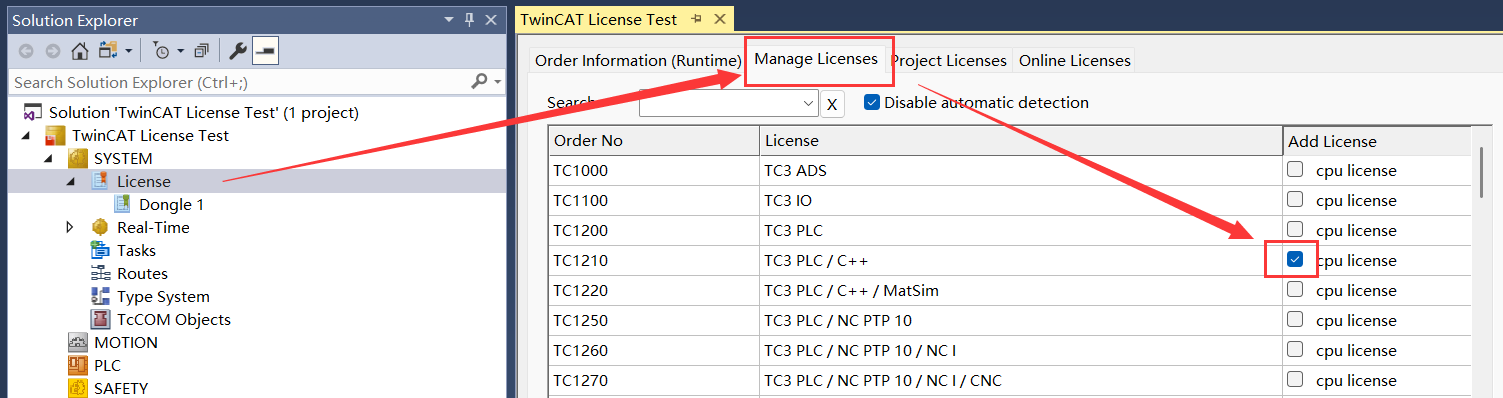Select the Routes node in SYSTEM
The image size is (1503, 398).
(142, 273)
